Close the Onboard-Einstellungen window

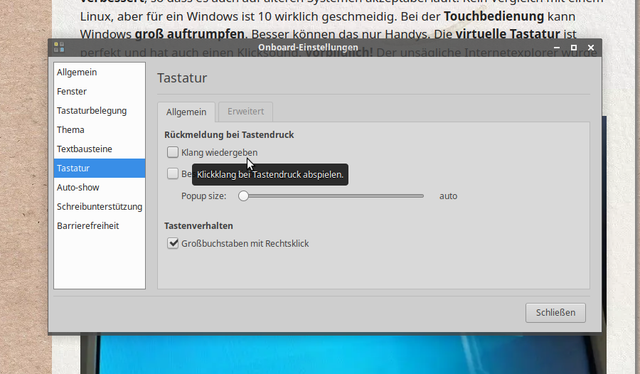pos(591,48)
